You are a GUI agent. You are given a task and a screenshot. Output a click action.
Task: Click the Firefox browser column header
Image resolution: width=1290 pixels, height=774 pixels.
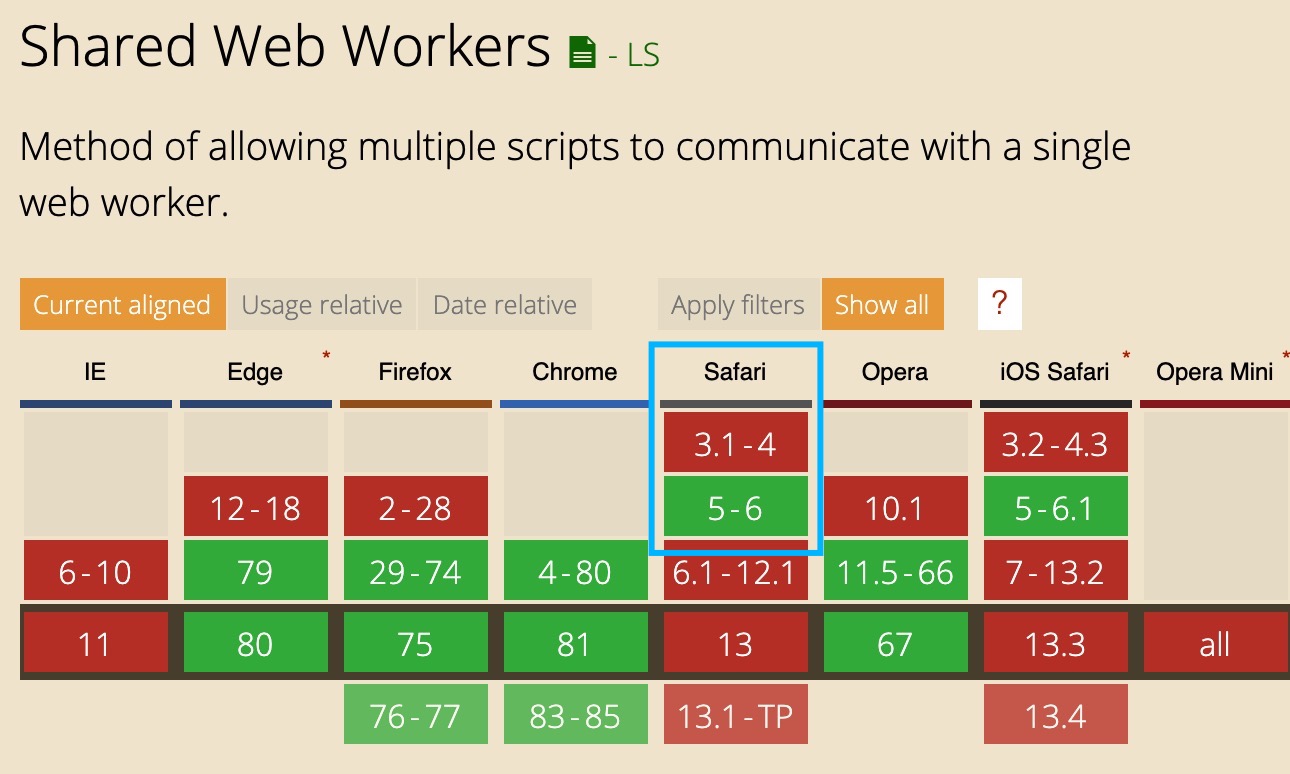(415, 373)
